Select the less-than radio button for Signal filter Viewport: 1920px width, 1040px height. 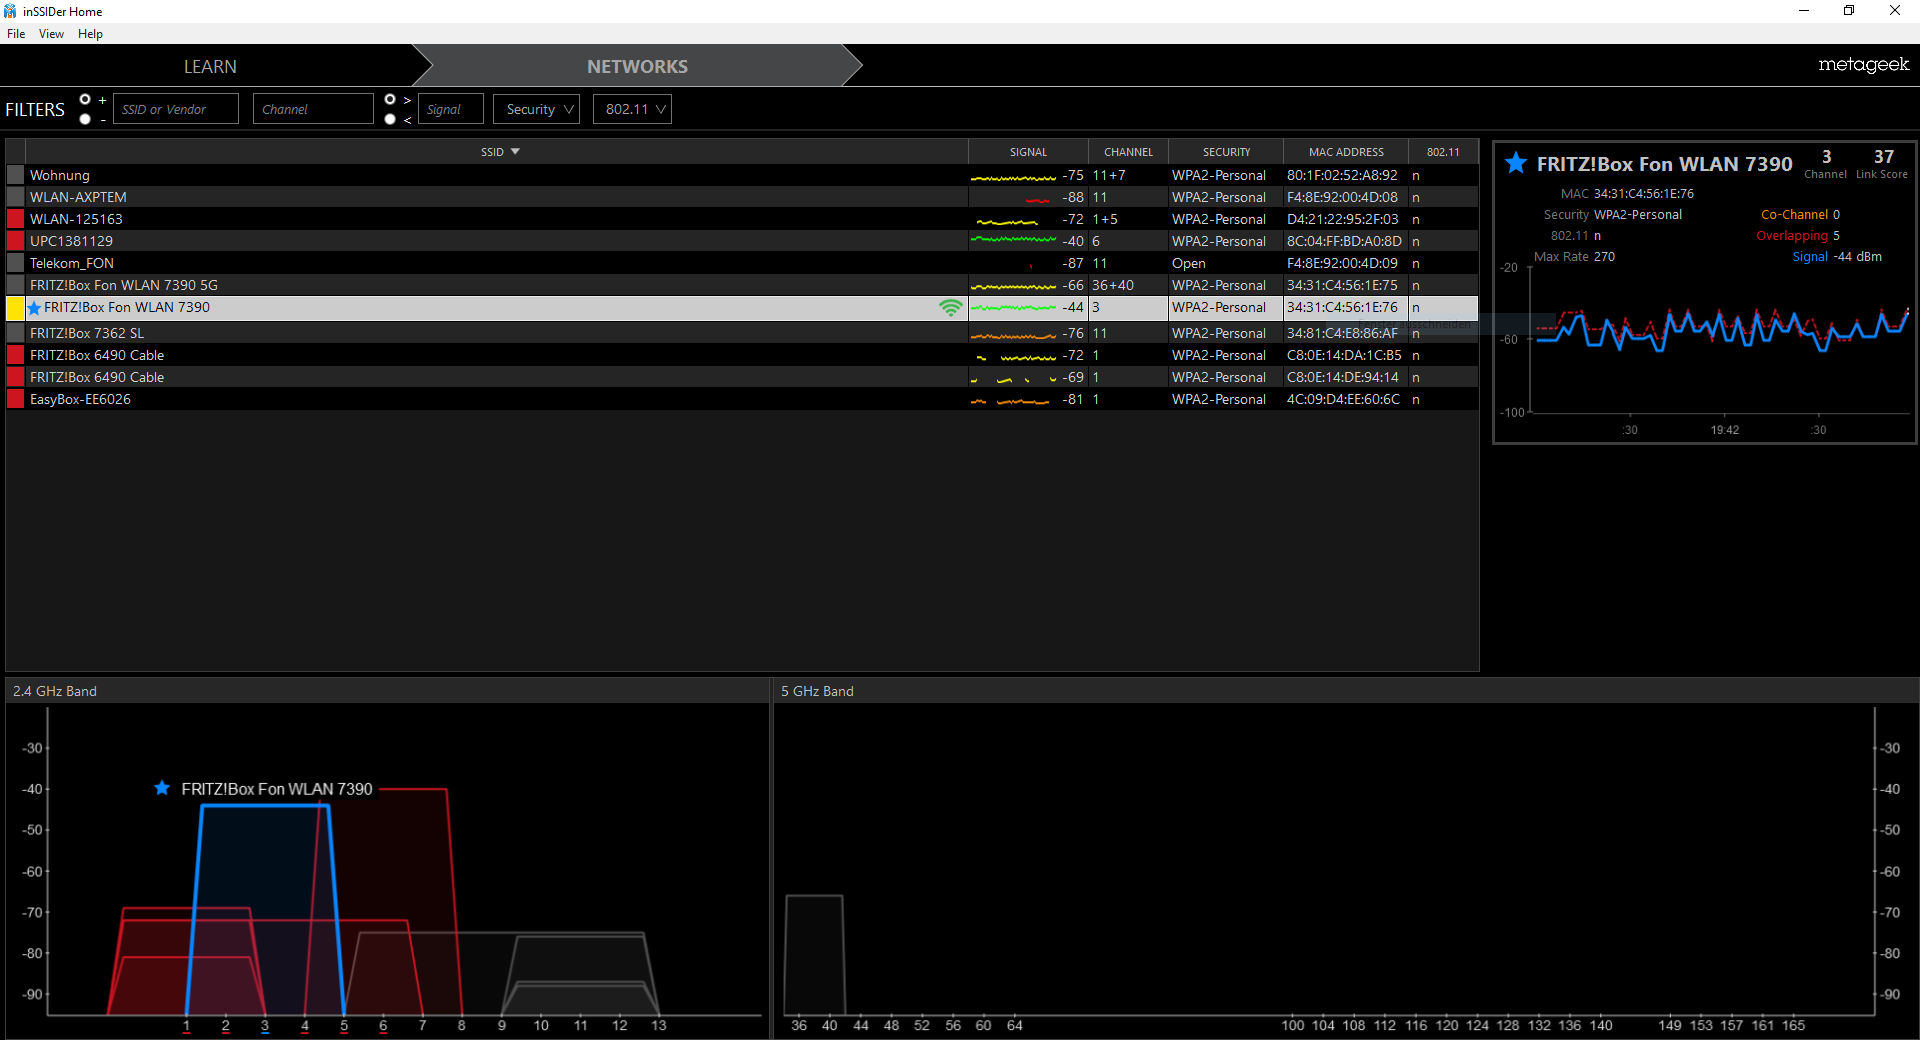(x=390, y=119)
